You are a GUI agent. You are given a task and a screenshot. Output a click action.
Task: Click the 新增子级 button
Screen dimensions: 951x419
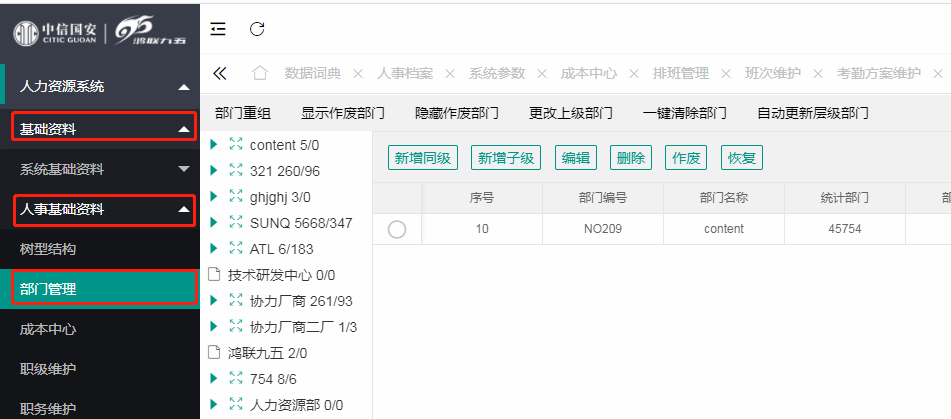tap(506, 158)
